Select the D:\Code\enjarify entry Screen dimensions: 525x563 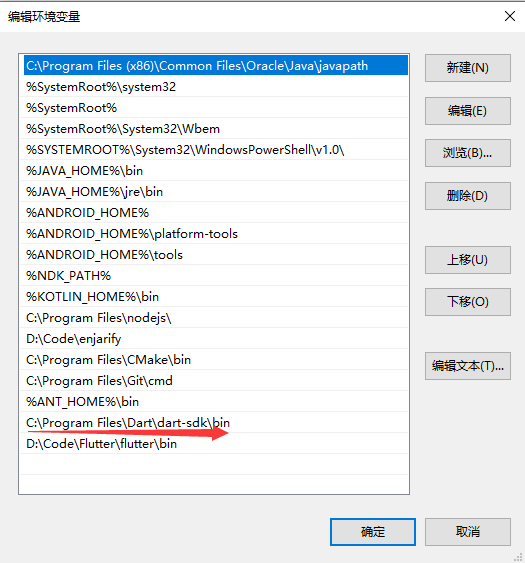tap(214, 339)
